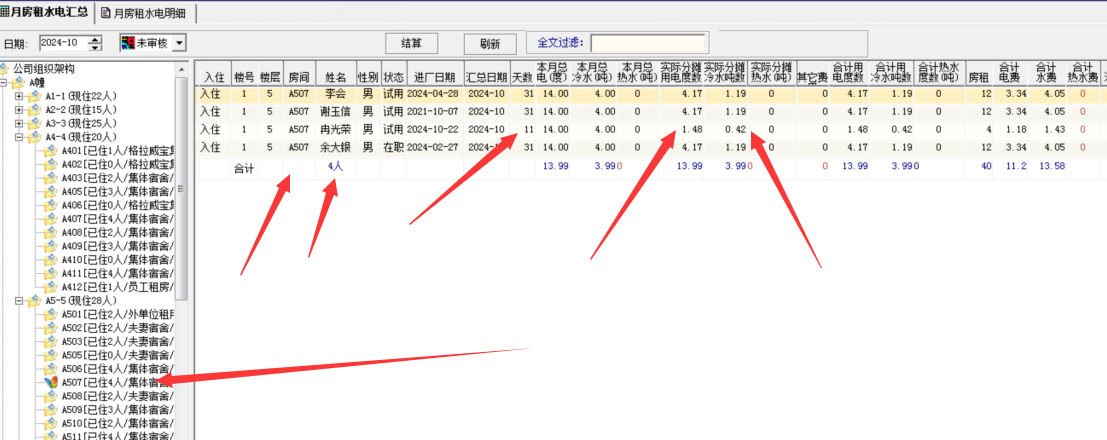Switch to the 月房租水电明细 tab
1107x440 pixels.
(x=150, y=14)
